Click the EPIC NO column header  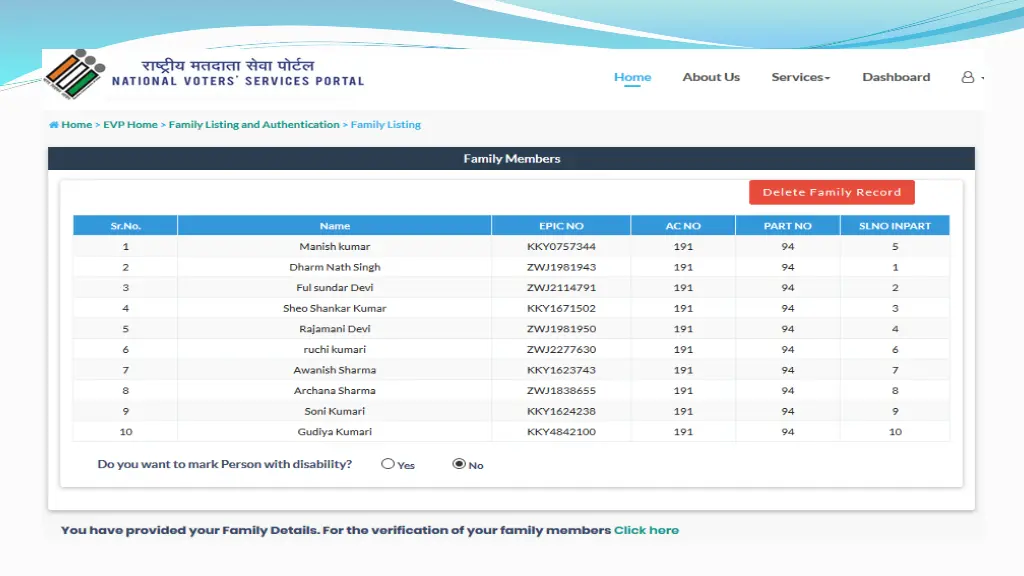tap(561, 226)
